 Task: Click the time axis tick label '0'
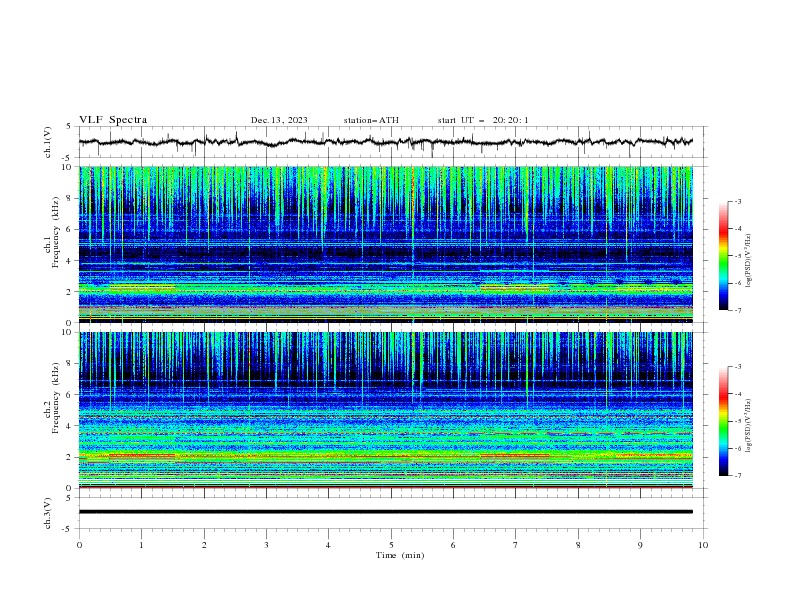coord(79,545)
